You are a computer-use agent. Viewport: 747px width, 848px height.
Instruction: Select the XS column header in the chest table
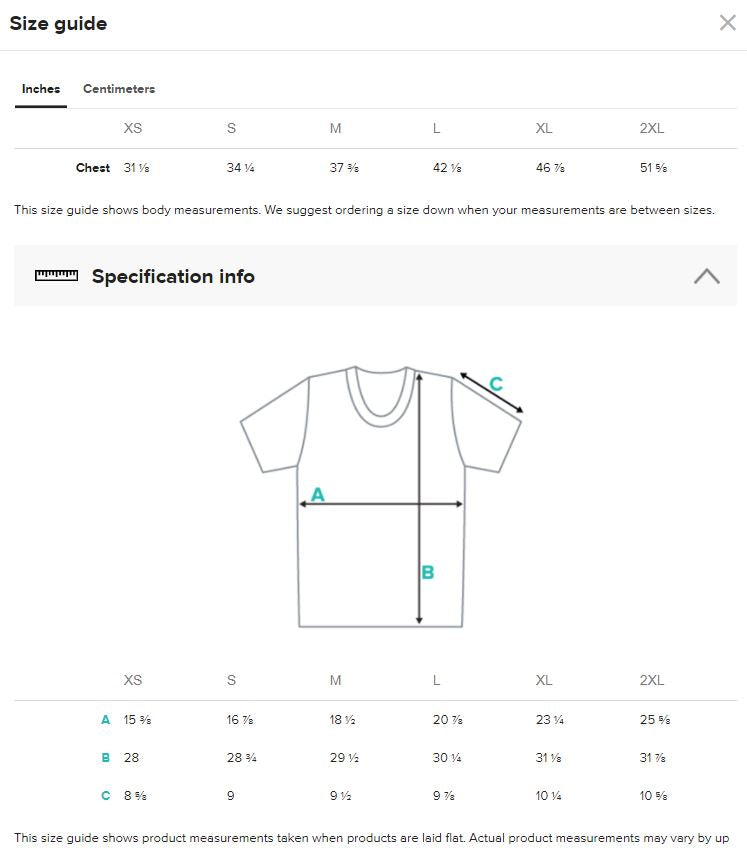pyautogui.click(x=132, y=128)
